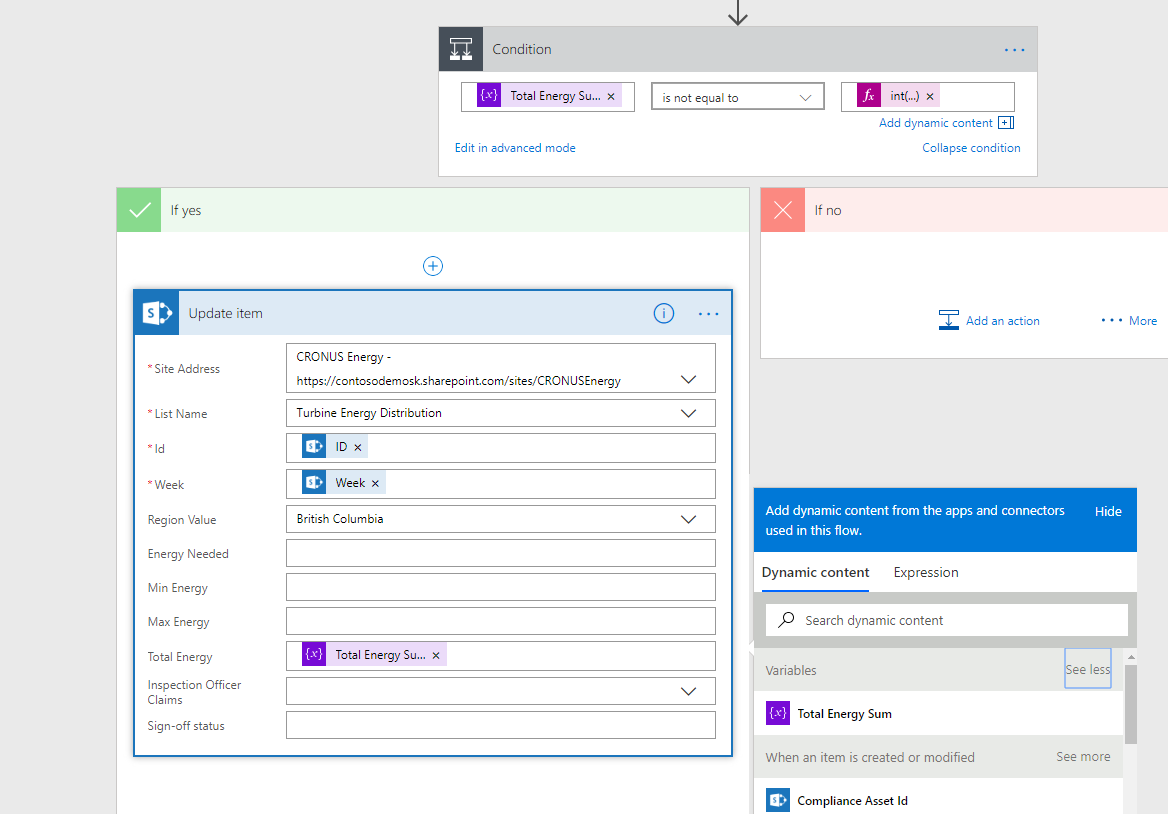The height and width of the screenshot is (814, 1168).
Task: Open the Region Value dropdown
Action: click(x=688, y=519)
